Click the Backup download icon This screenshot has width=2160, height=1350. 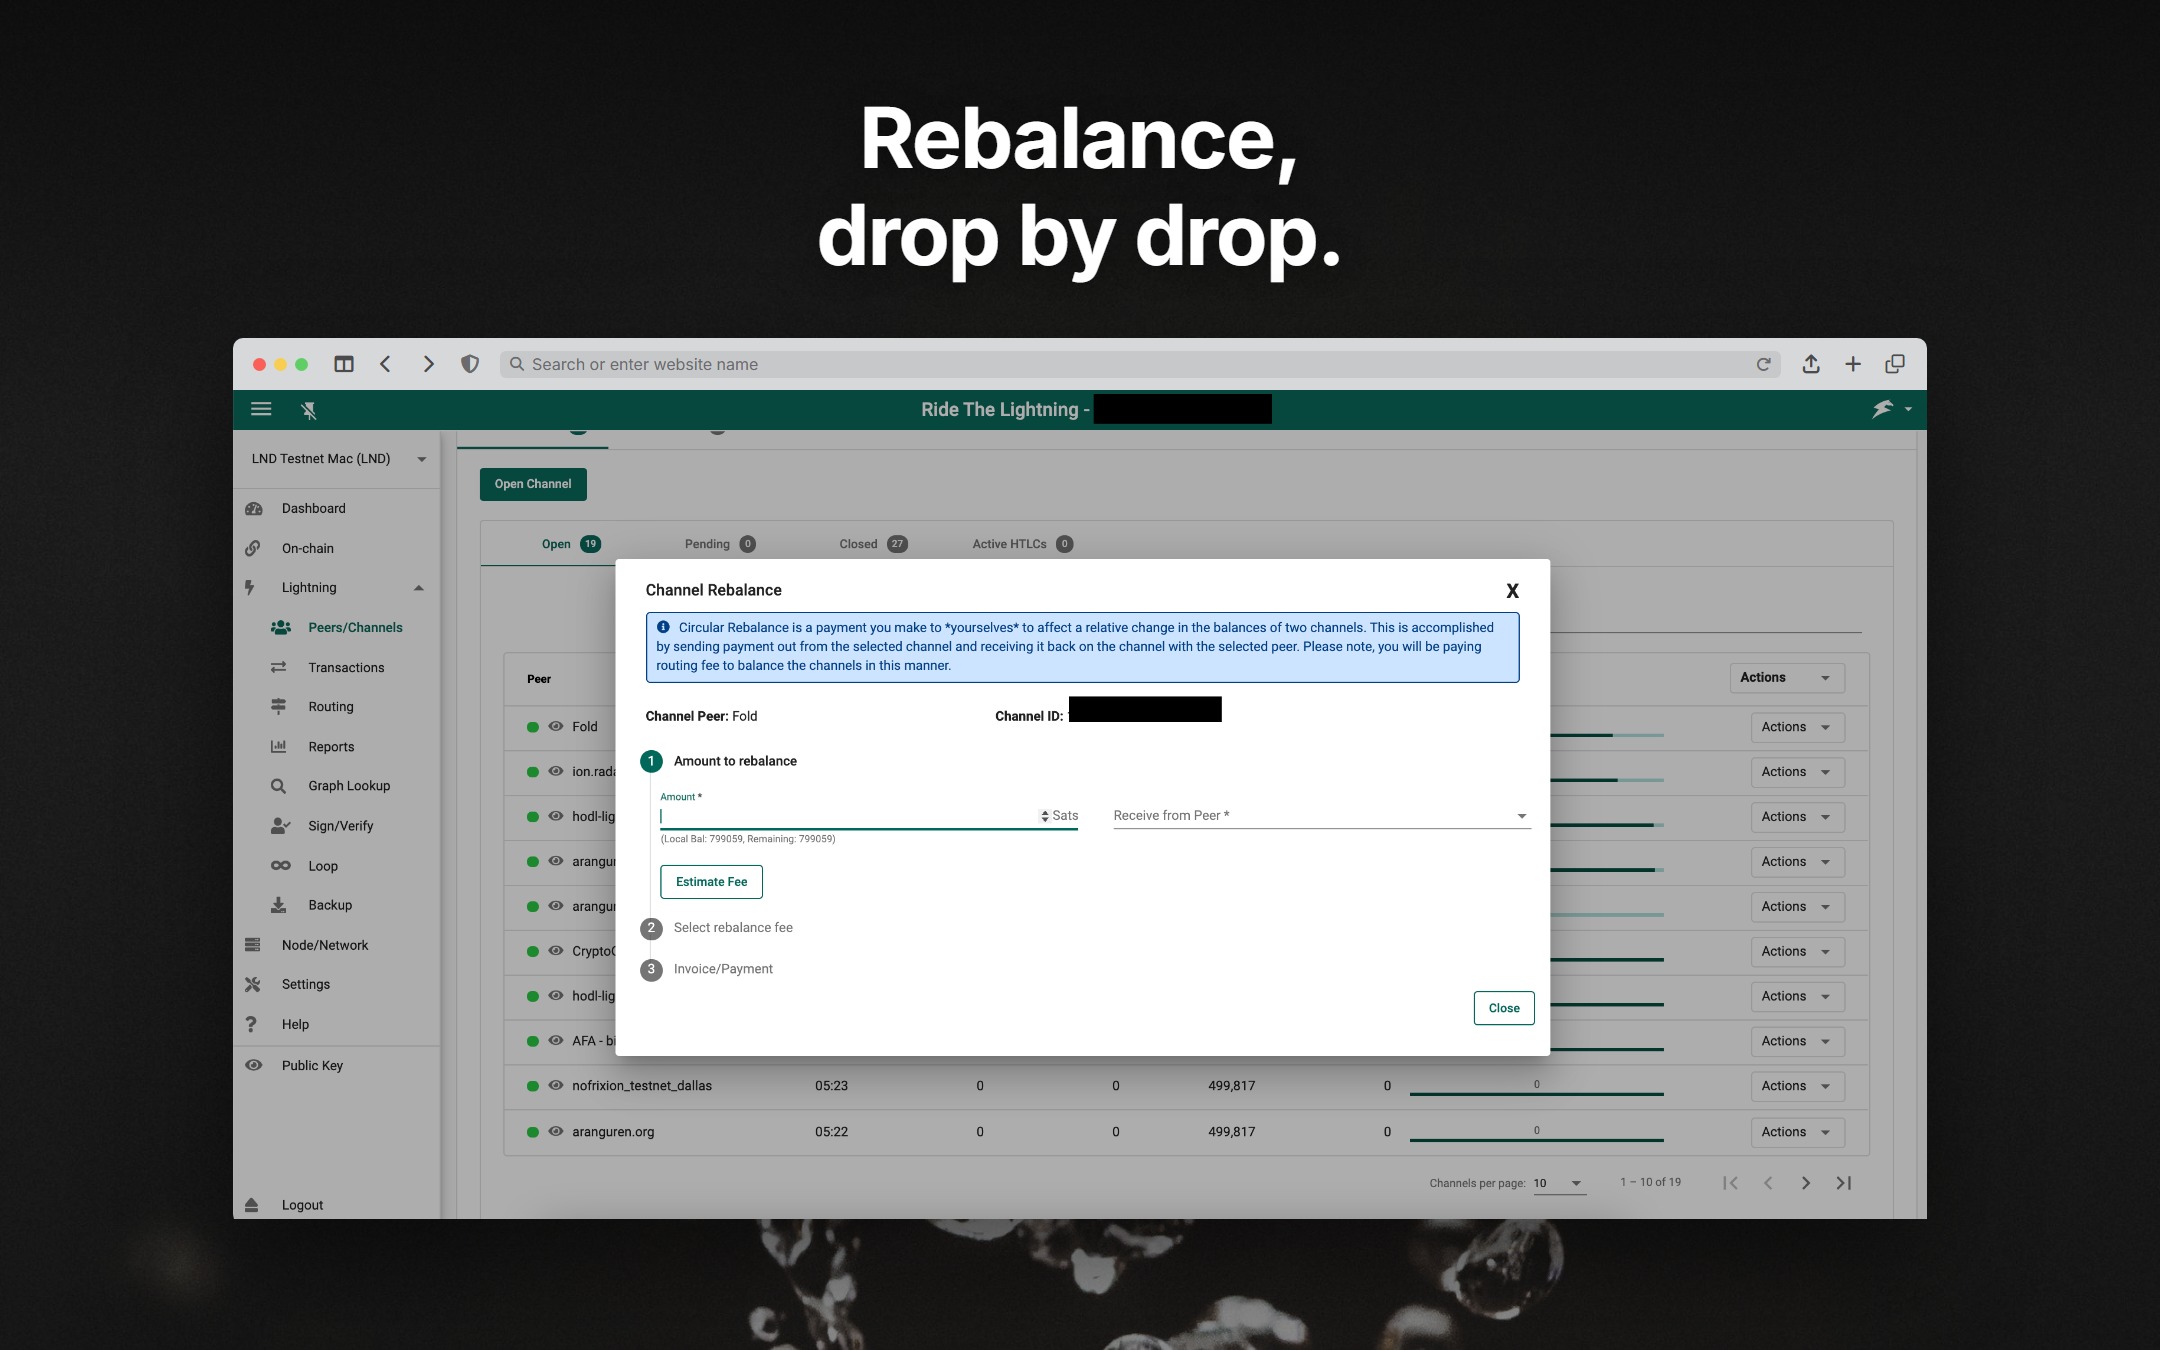coord(279,905)
